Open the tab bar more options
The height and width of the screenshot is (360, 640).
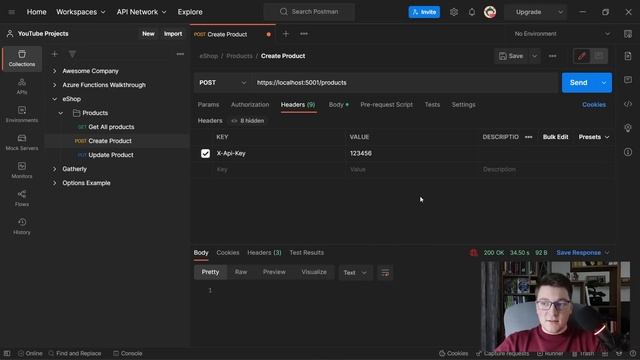(x=304, y=34)
